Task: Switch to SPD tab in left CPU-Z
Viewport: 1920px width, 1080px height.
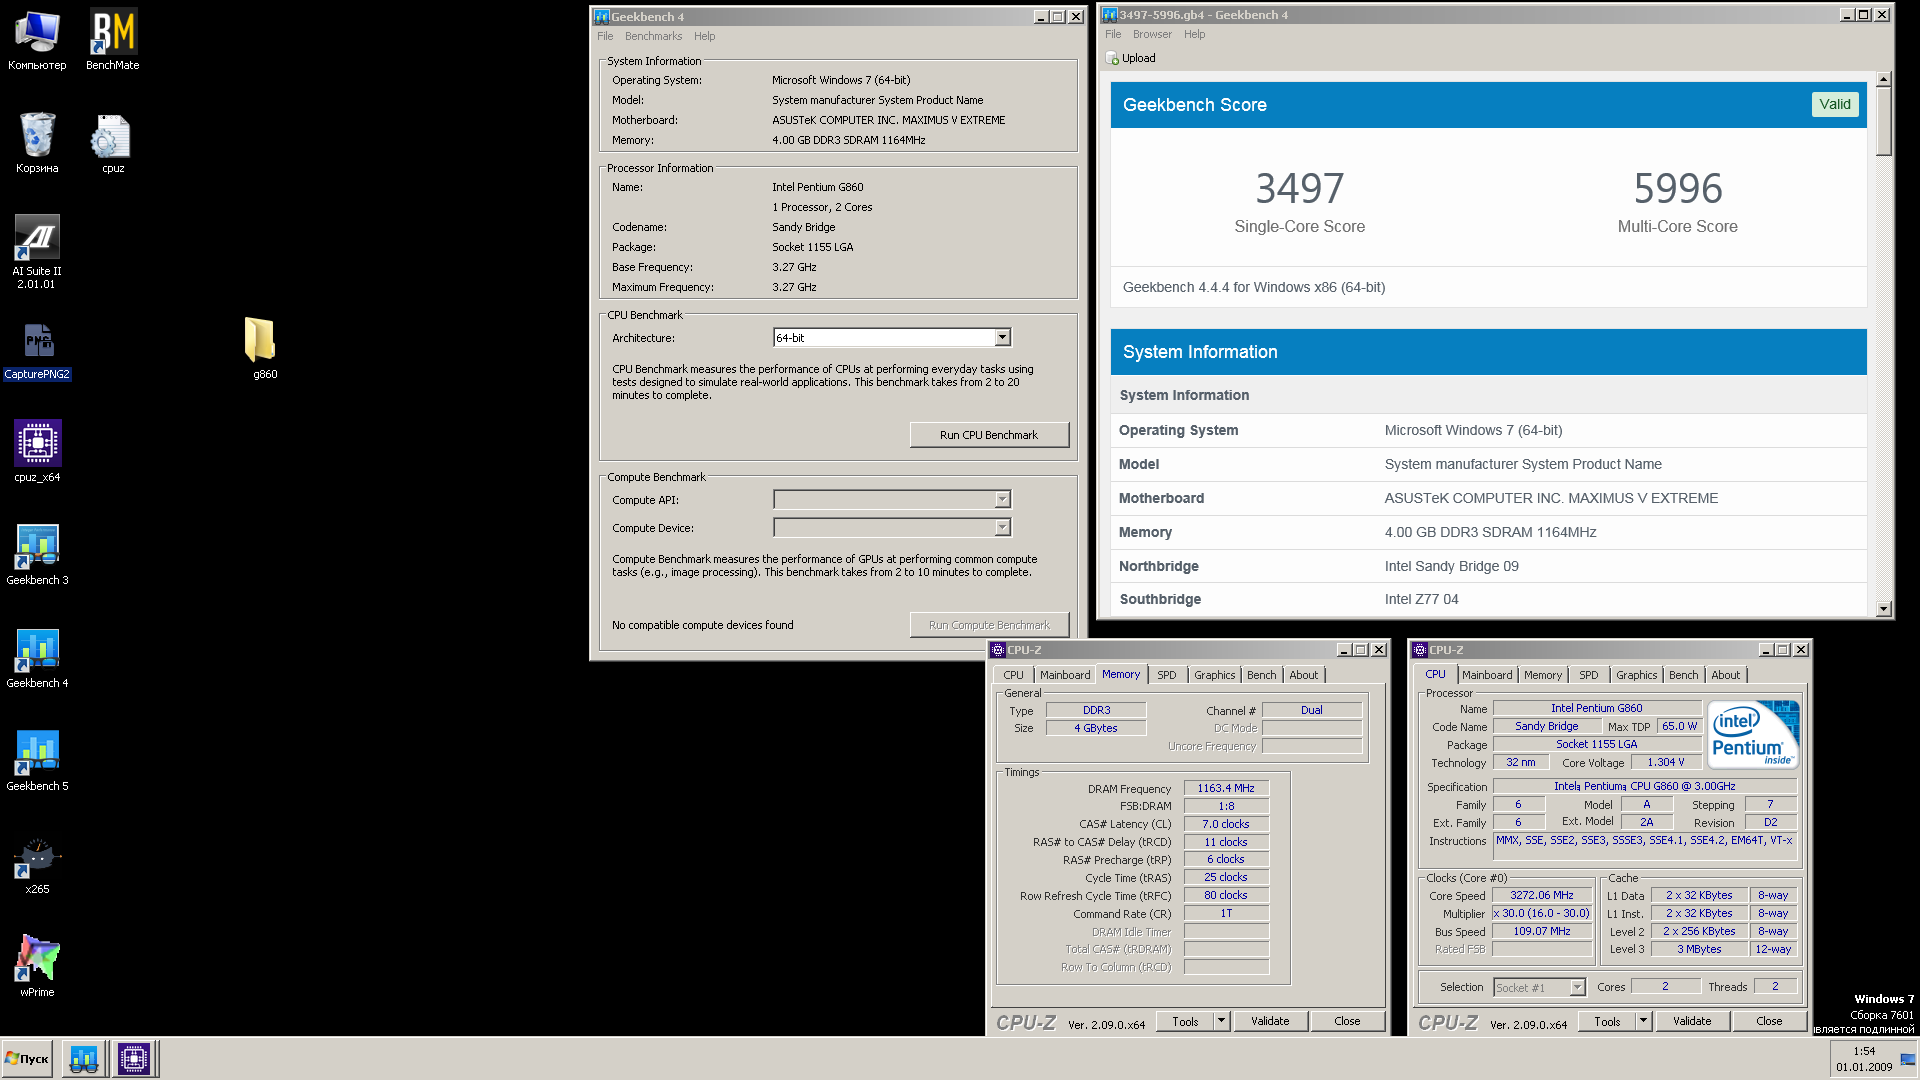Action: (1166, 675)
